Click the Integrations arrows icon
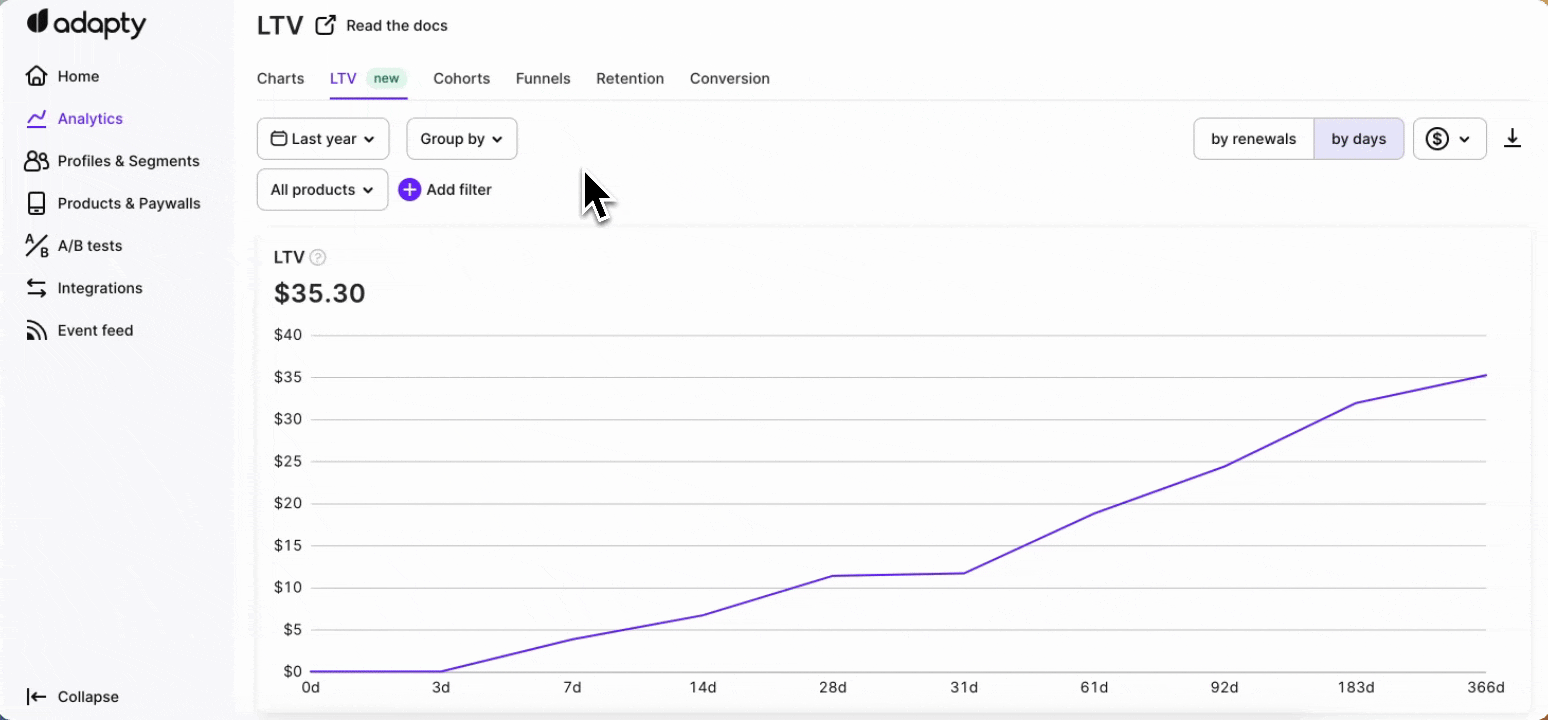Screen dimensions: 1548x720 pos(36,288)
